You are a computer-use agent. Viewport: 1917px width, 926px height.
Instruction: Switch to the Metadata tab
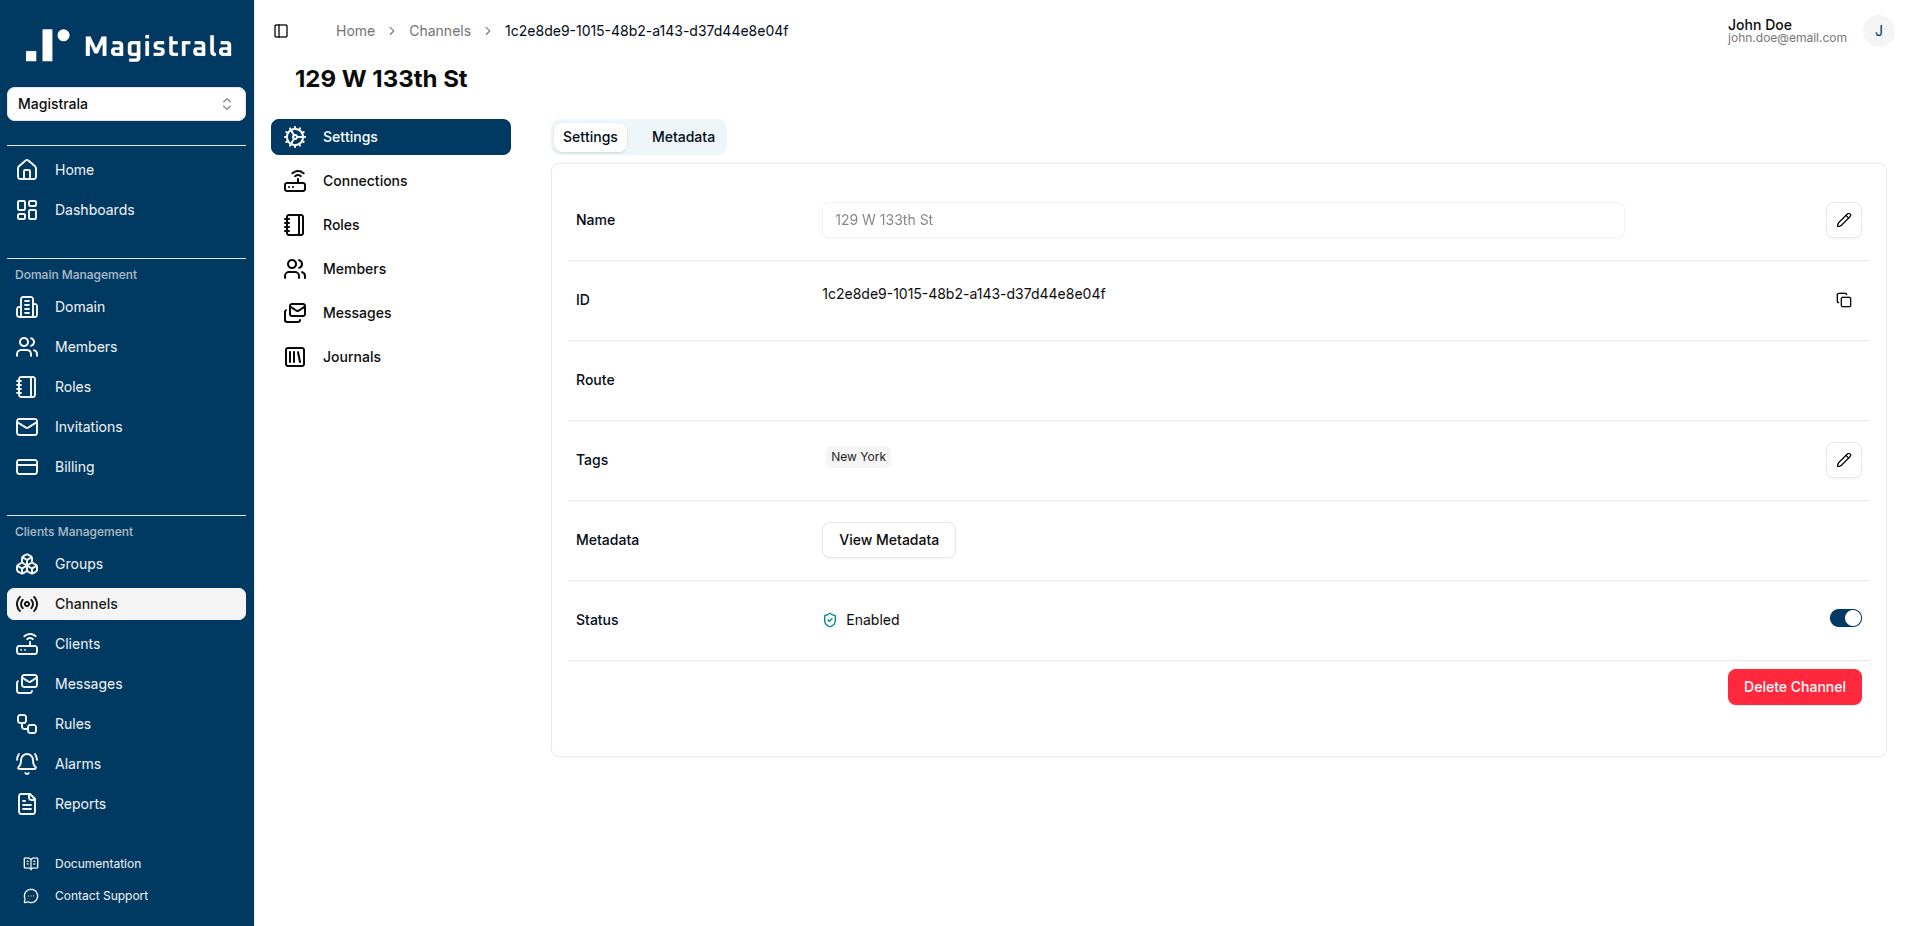pos(682,137)
